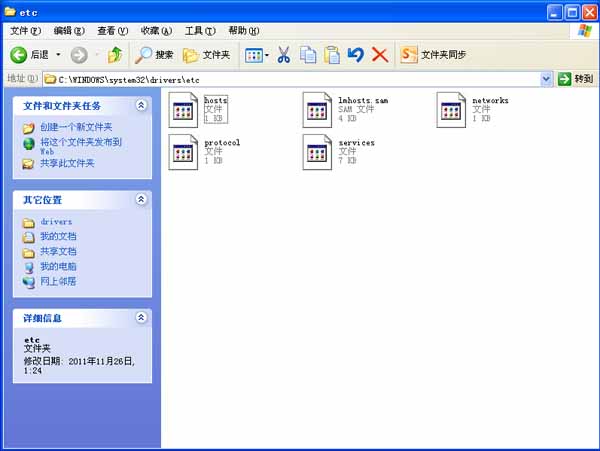600x451 pixels.
Task: Select the networks file icon
Action: coord(451,110)
